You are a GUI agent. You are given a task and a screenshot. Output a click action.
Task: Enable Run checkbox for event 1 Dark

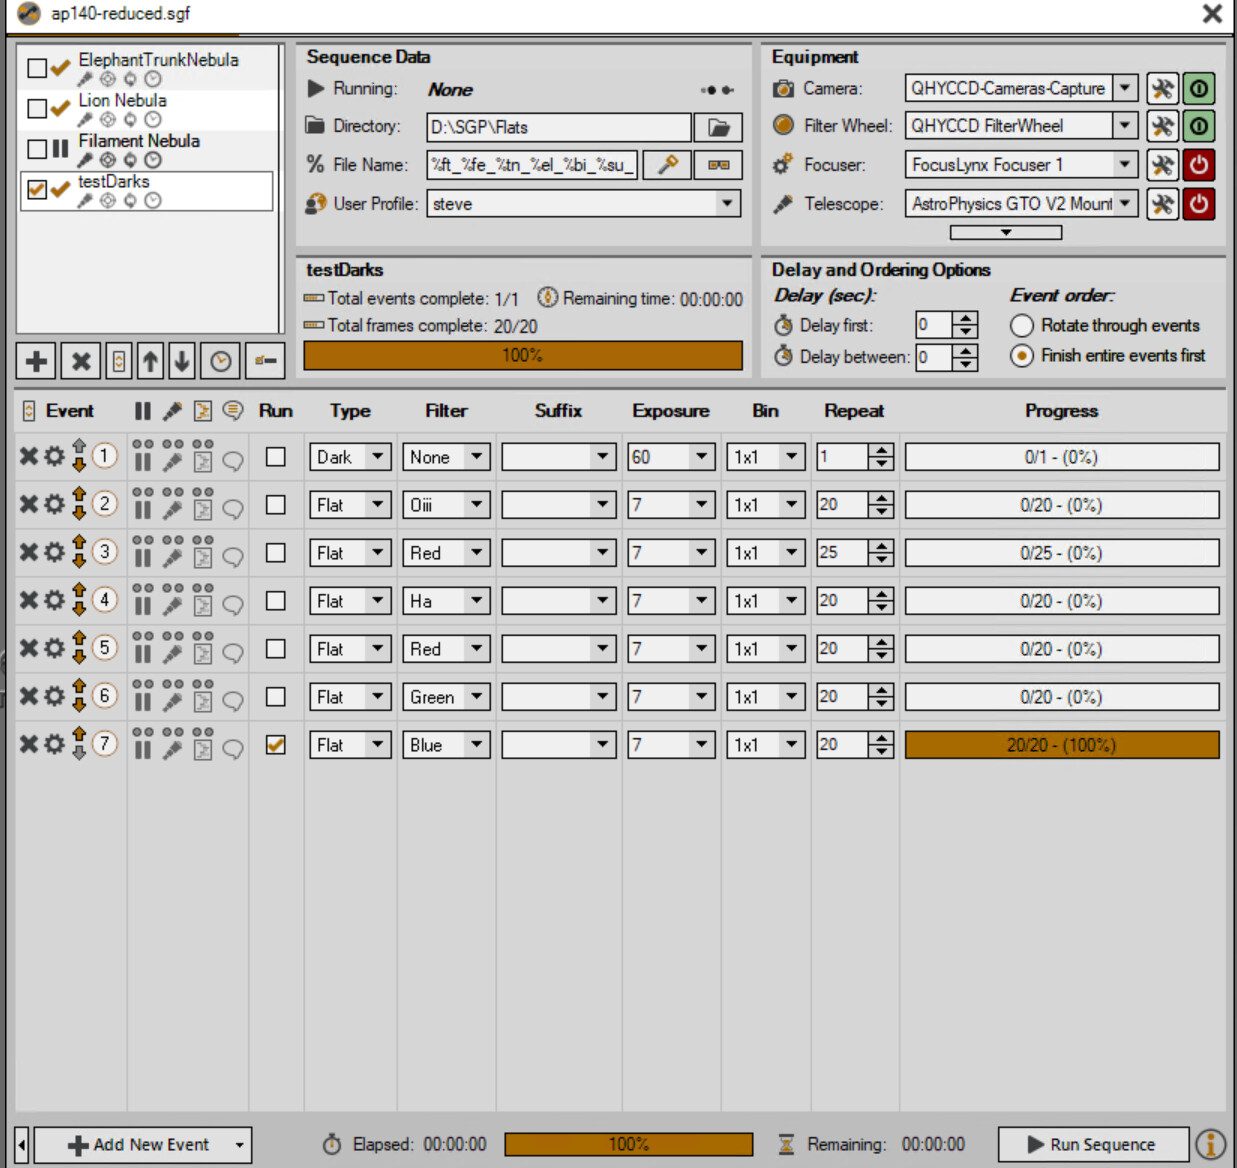(275, 457)
